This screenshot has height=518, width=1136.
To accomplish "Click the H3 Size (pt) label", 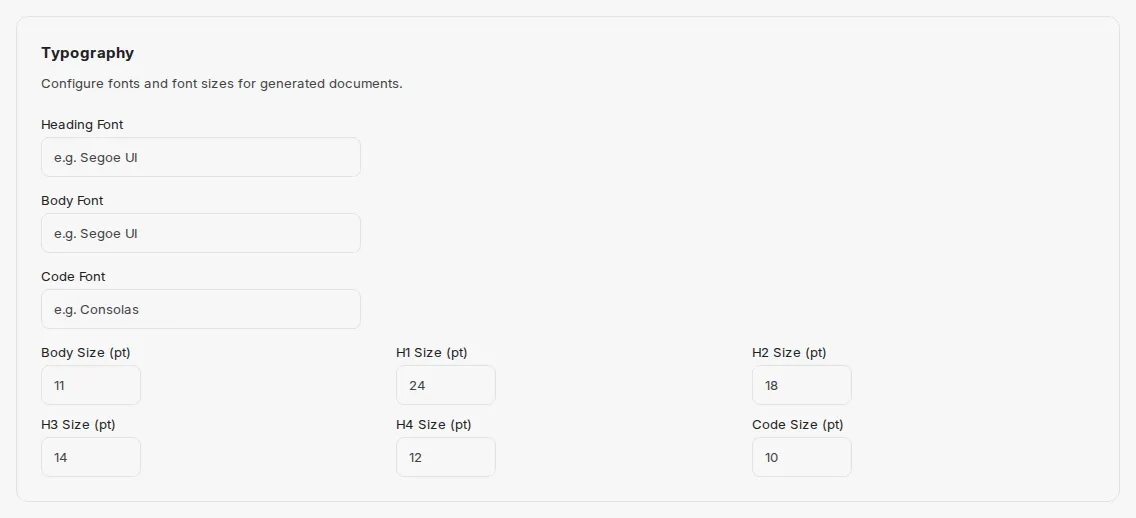I will [78, 425].
